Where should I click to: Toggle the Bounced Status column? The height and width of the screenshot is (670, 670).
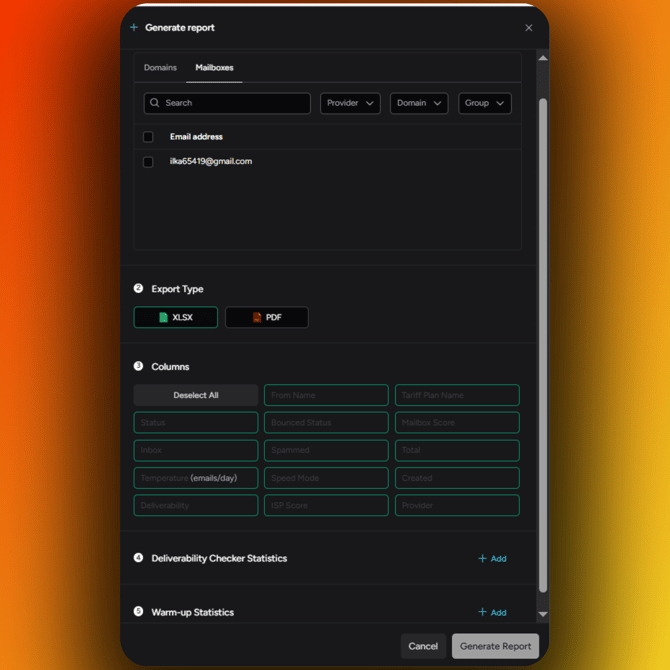point(326,423)
